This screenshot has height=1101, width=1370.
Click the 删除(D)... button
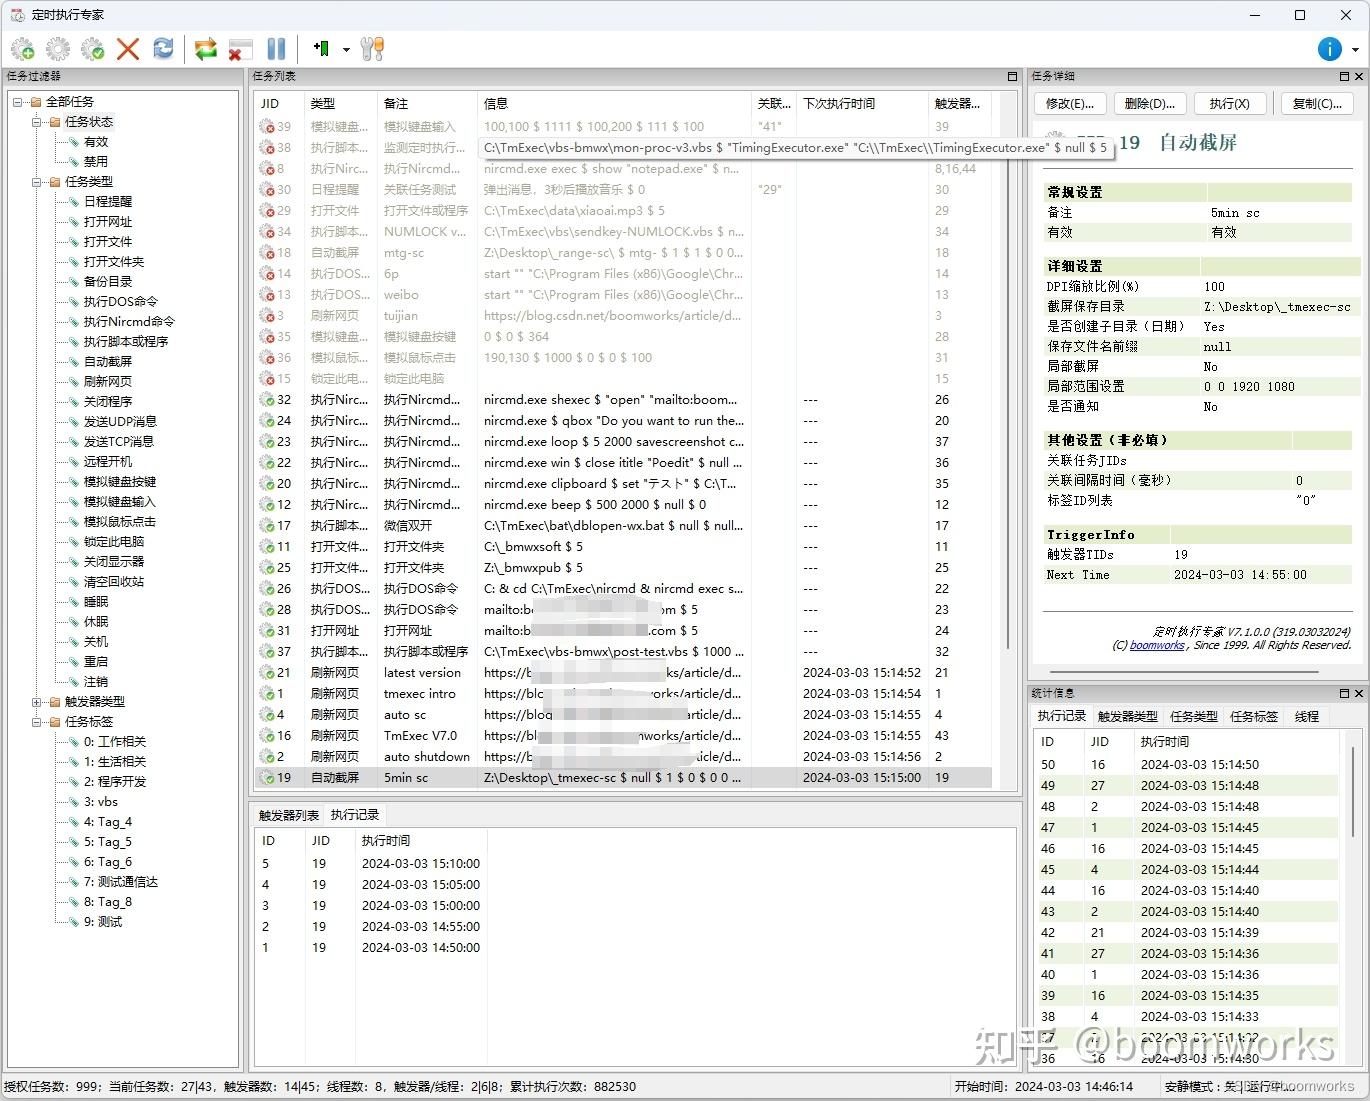point(1150,104)
